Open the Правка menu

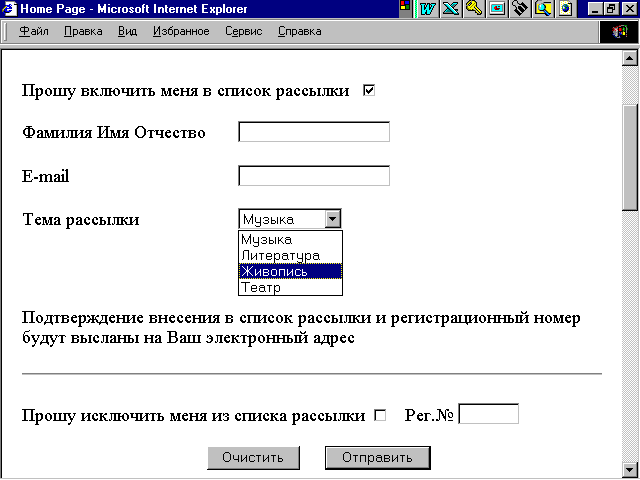coord(83,31)
